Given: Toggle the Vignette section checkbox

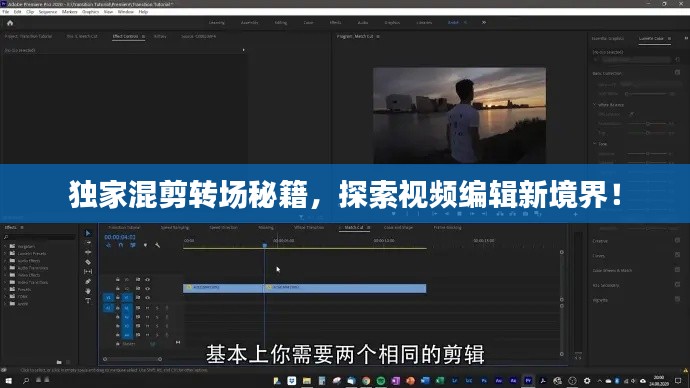Looking at the screenshot, I should click(x=677, y=299).
